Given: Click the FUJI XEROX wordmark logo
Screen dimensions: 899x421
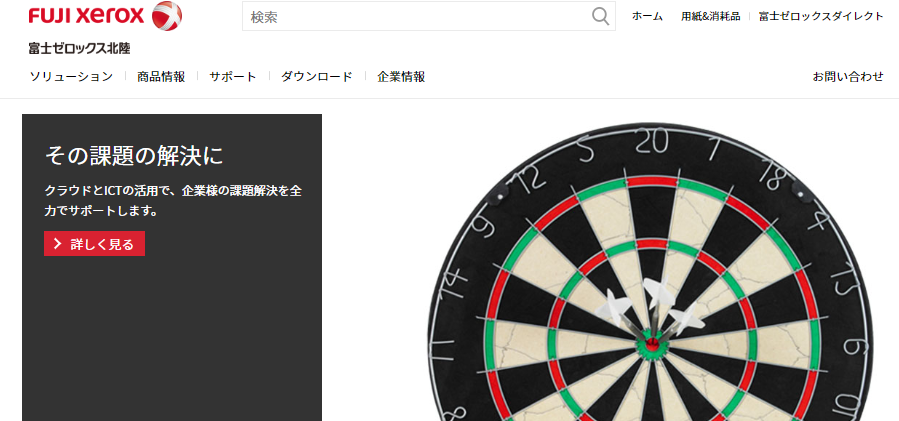Looking at the screenshot, I should pyautogui.click(x=87, y=16).
